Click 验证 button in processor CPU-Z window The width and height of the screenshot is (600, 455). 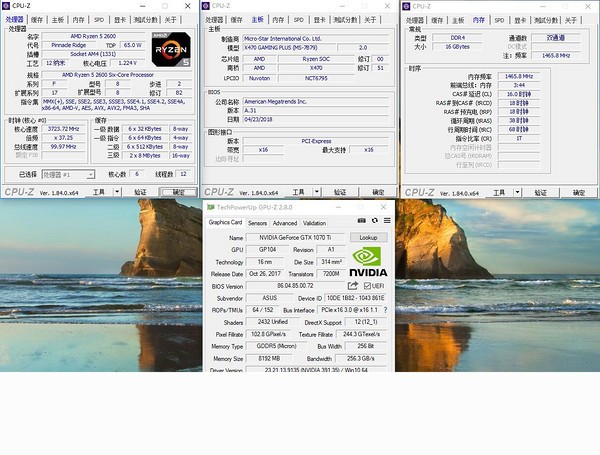pos(140,192)
